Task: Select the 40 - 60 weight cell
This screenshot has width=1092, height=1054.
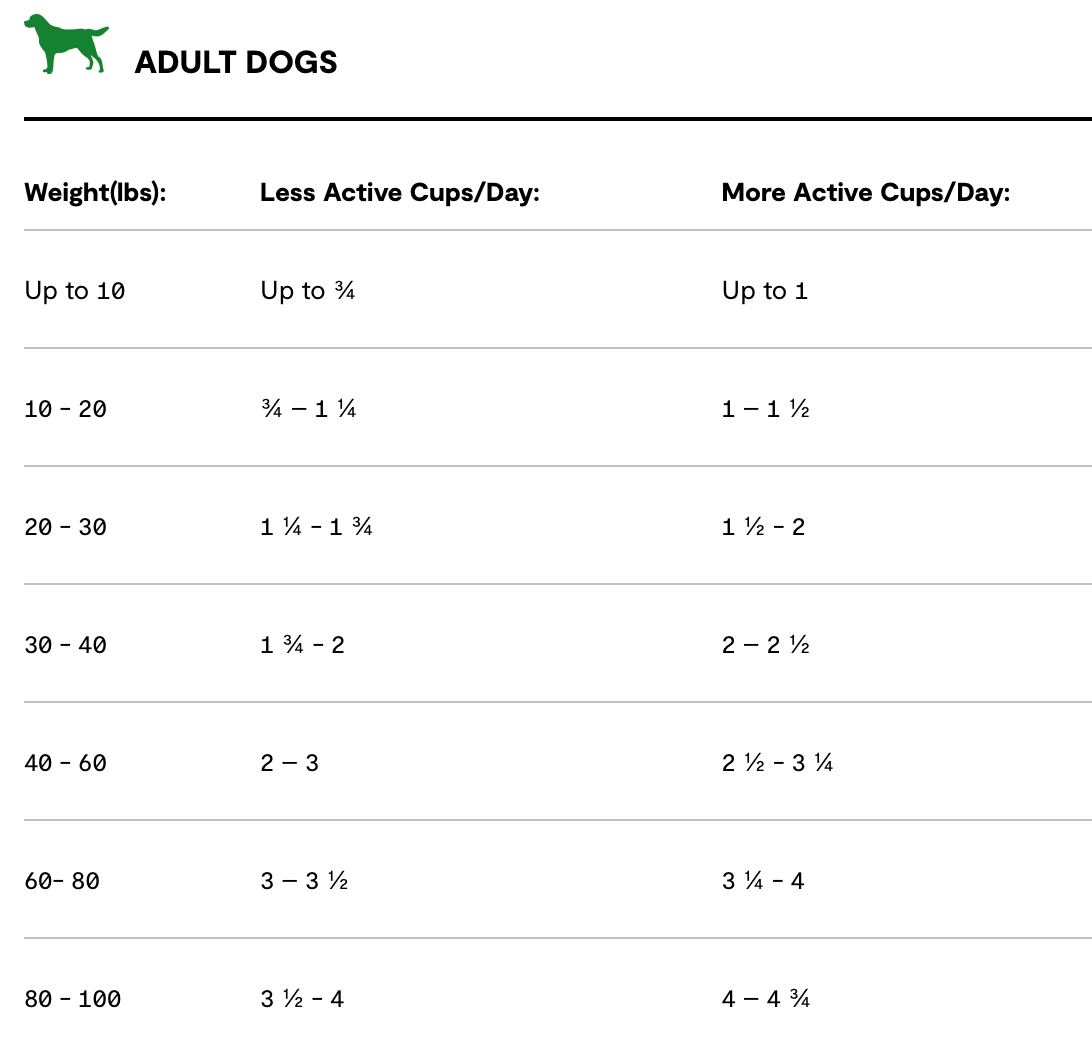Action: (66, 763)
